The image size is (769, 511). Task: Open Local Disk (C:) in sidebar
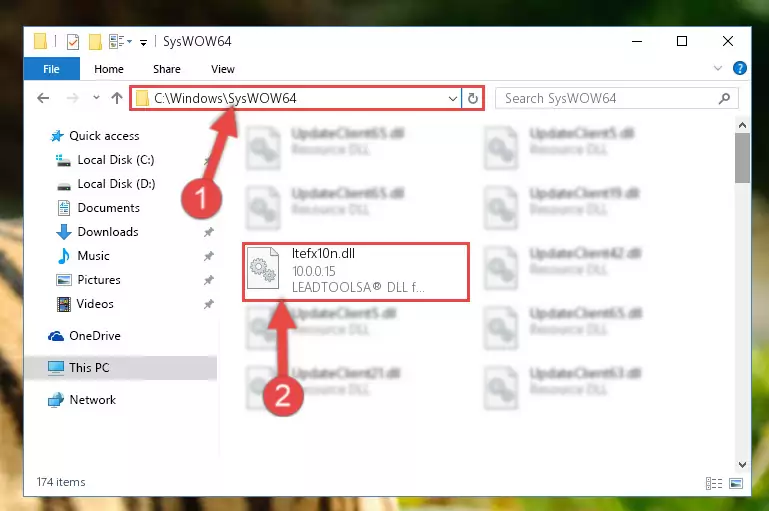pos(116,160)
